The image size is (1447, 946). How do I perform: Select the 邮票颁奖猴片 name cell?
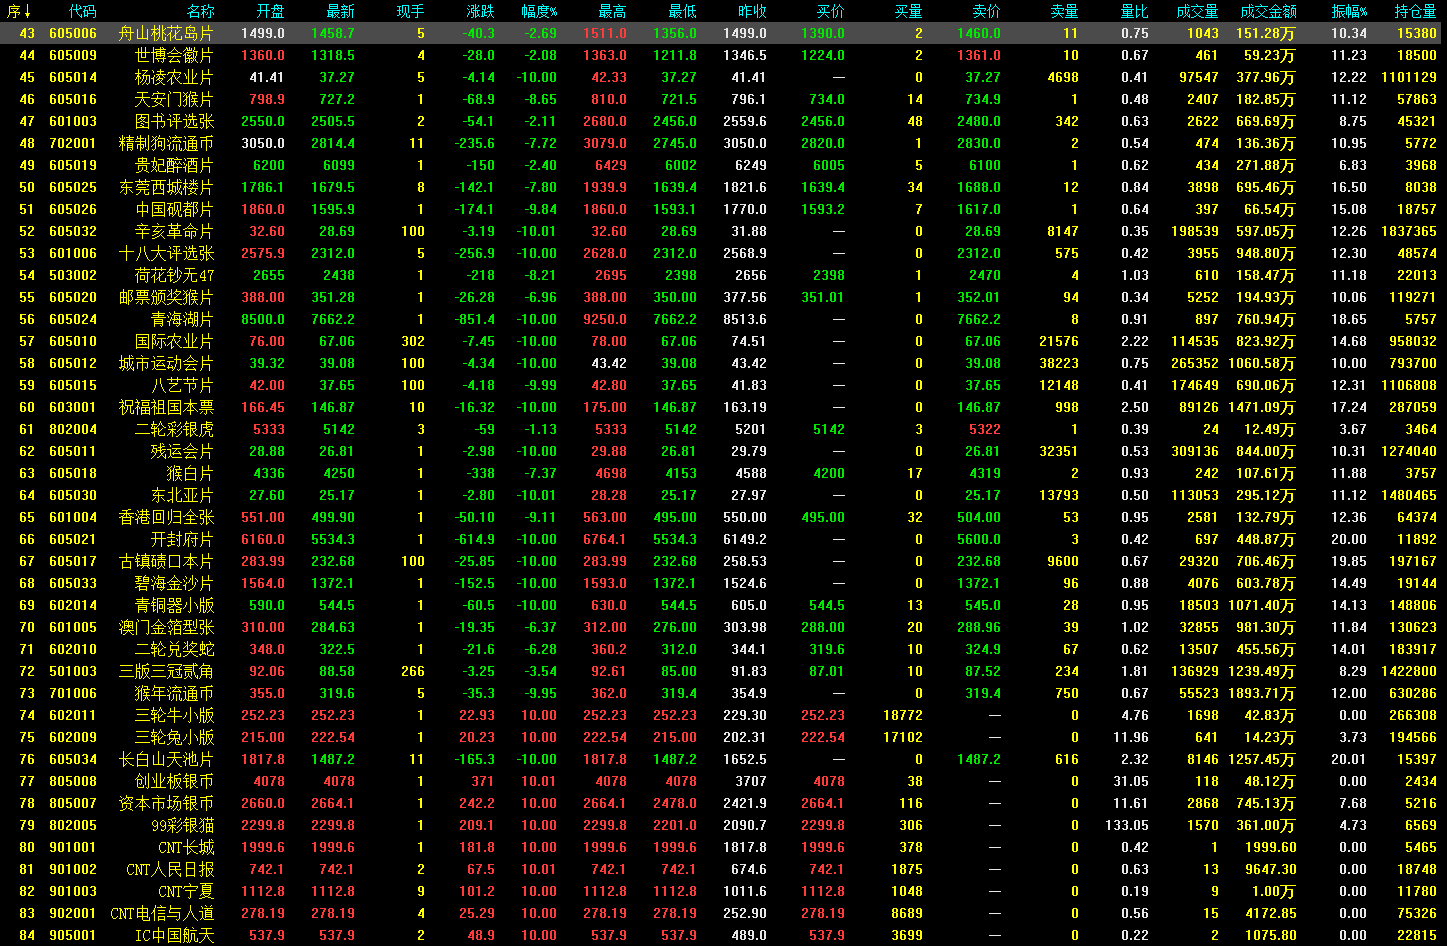165,297
